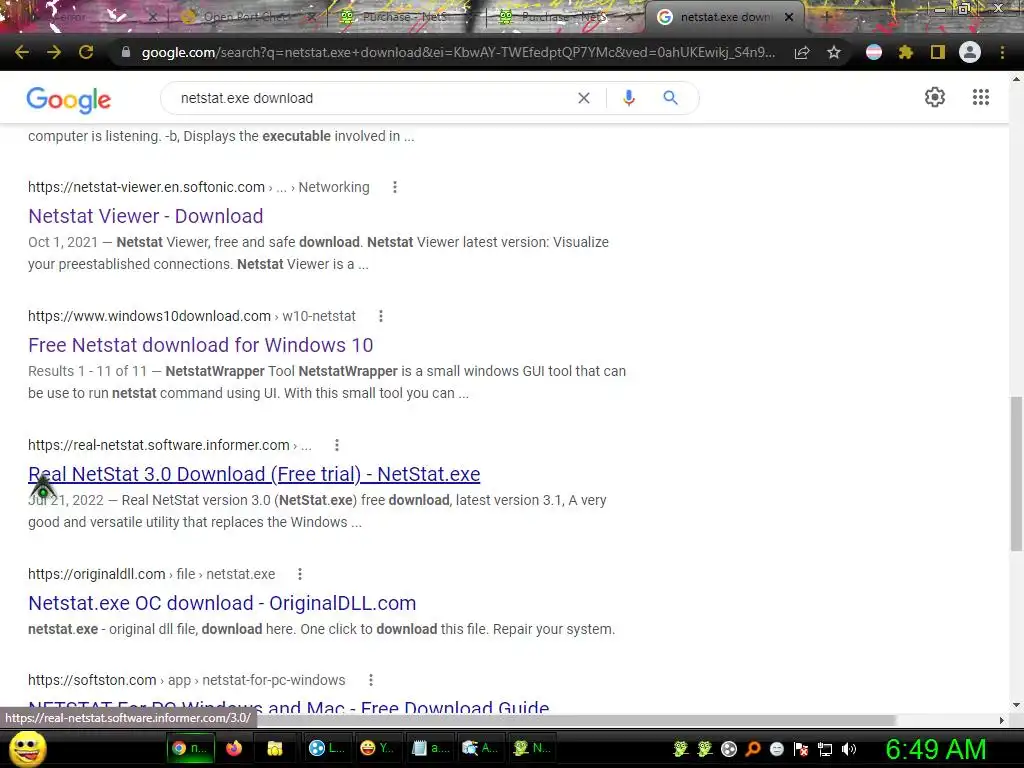Viewport: 1024px width, 768px height.
Task: Open options for windows10download result
Action: (381, 316)
